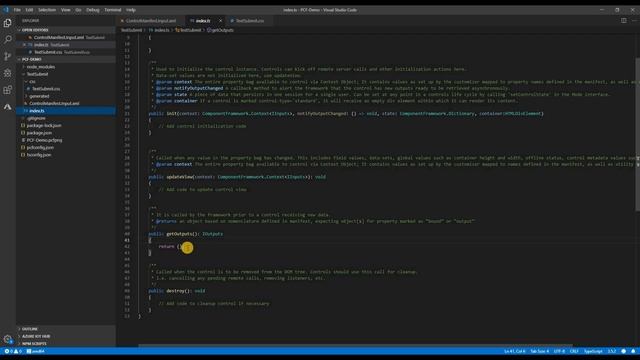The image size is (640, 360).
Task: Expand the Outline panel
Action: pos(29,329)
